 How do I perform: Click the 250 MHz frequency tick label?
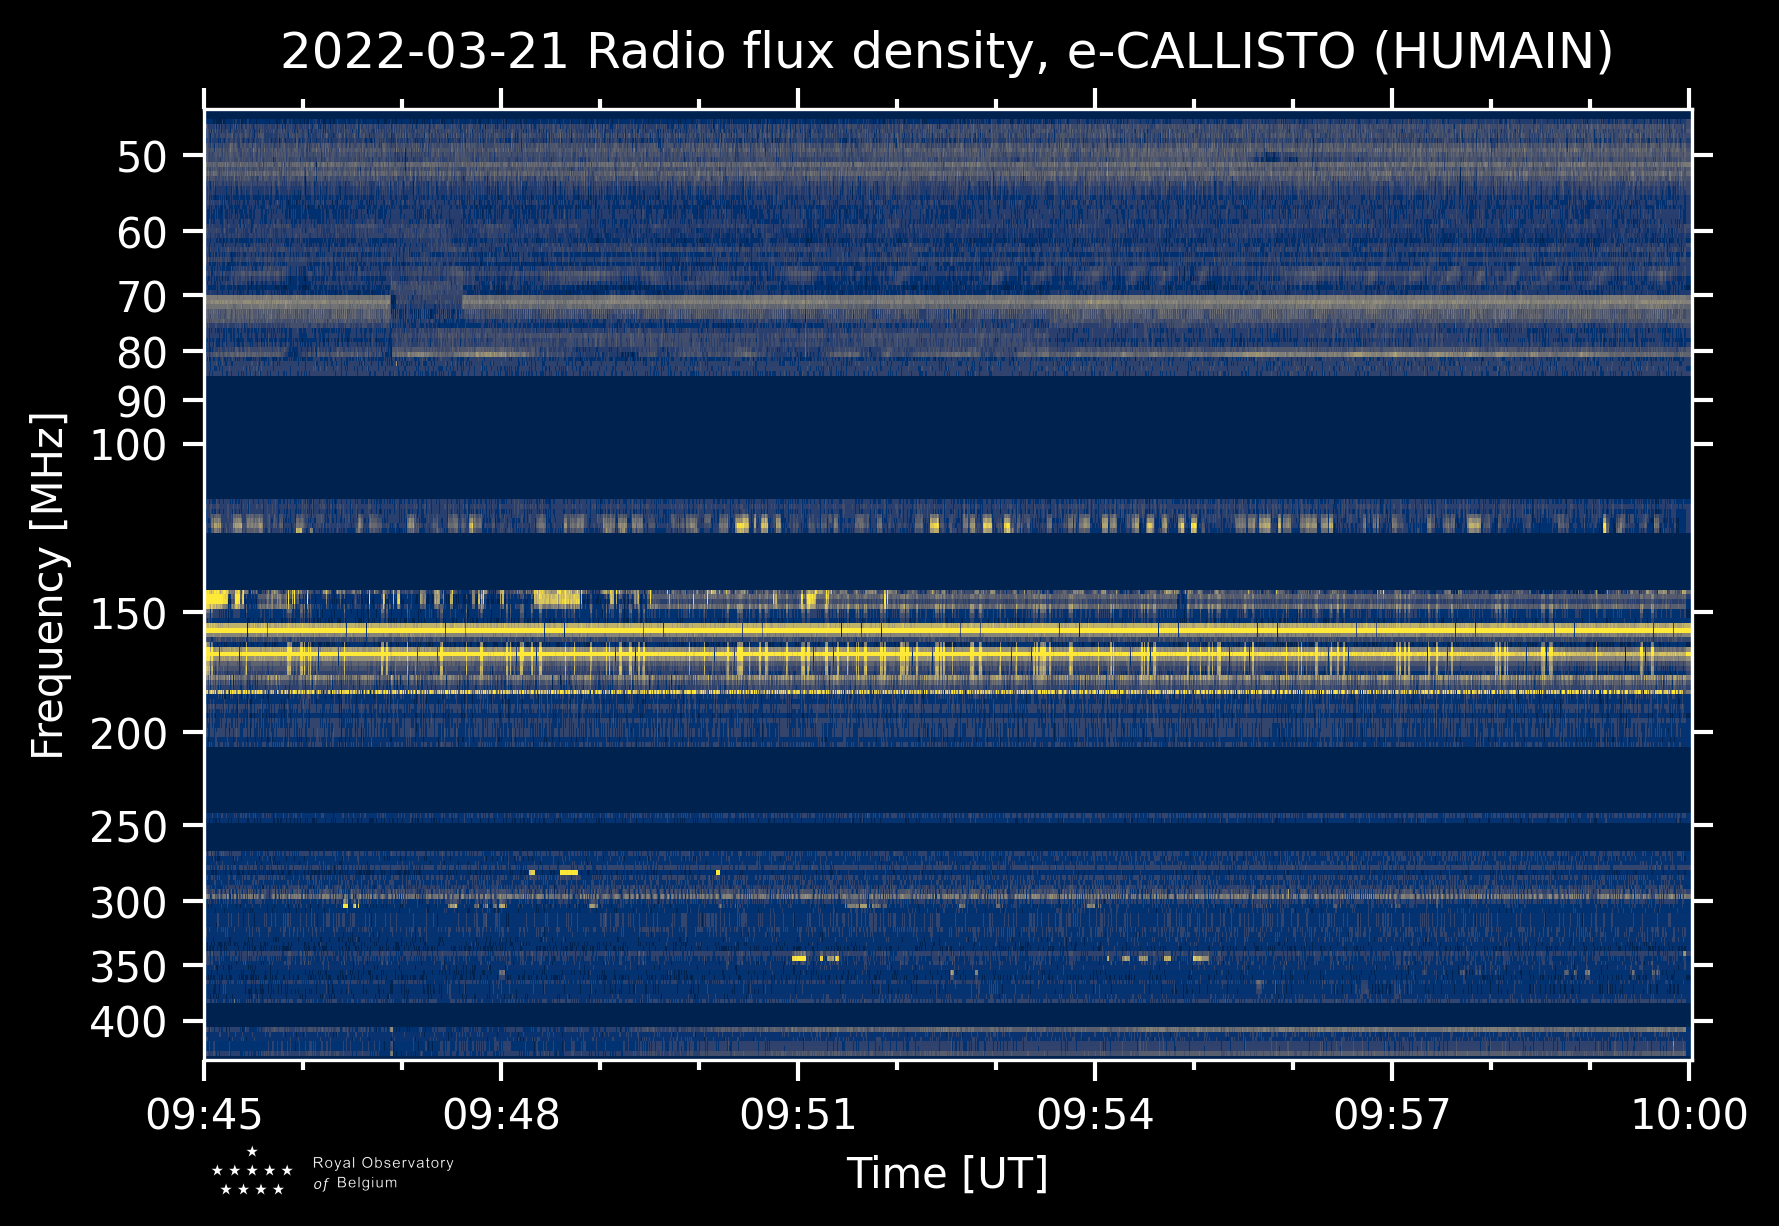pos(128,827)
